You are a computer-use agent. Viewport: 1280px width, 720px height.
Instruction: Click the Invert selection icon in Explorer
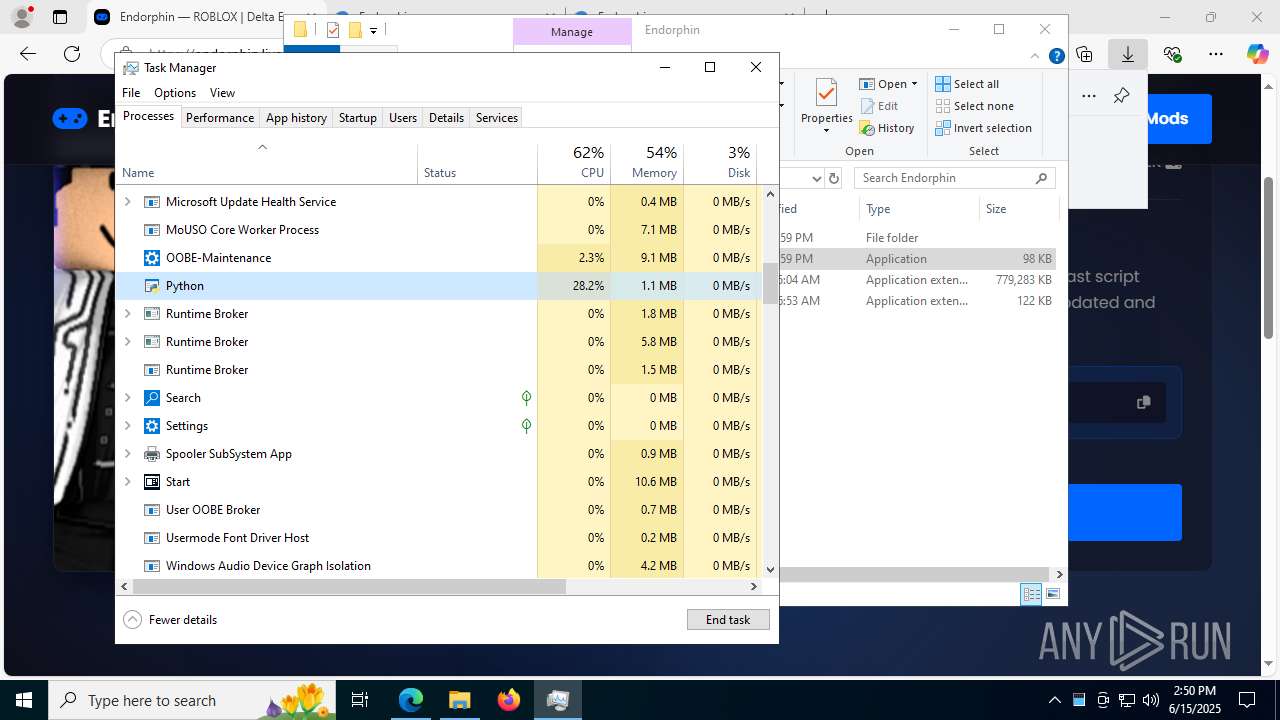click(x=943, y=128)
